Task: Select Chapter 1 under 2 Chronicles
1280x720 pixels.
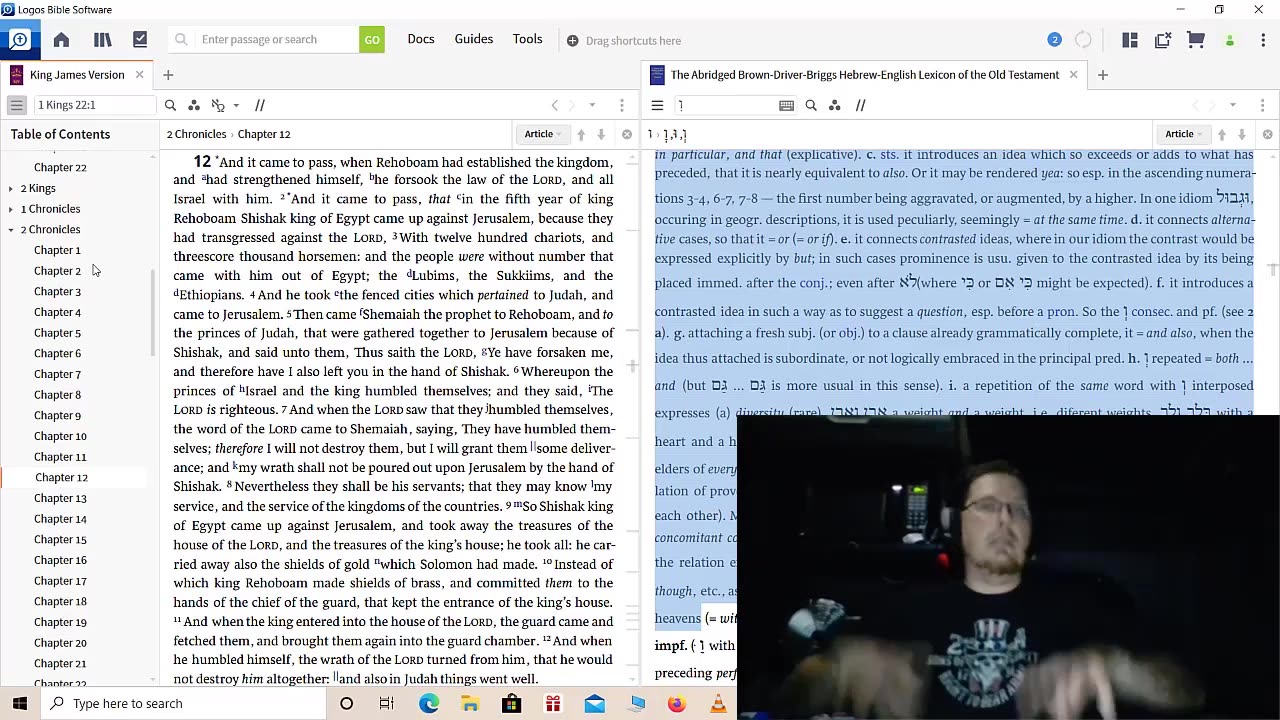Action: coord(57,250)
